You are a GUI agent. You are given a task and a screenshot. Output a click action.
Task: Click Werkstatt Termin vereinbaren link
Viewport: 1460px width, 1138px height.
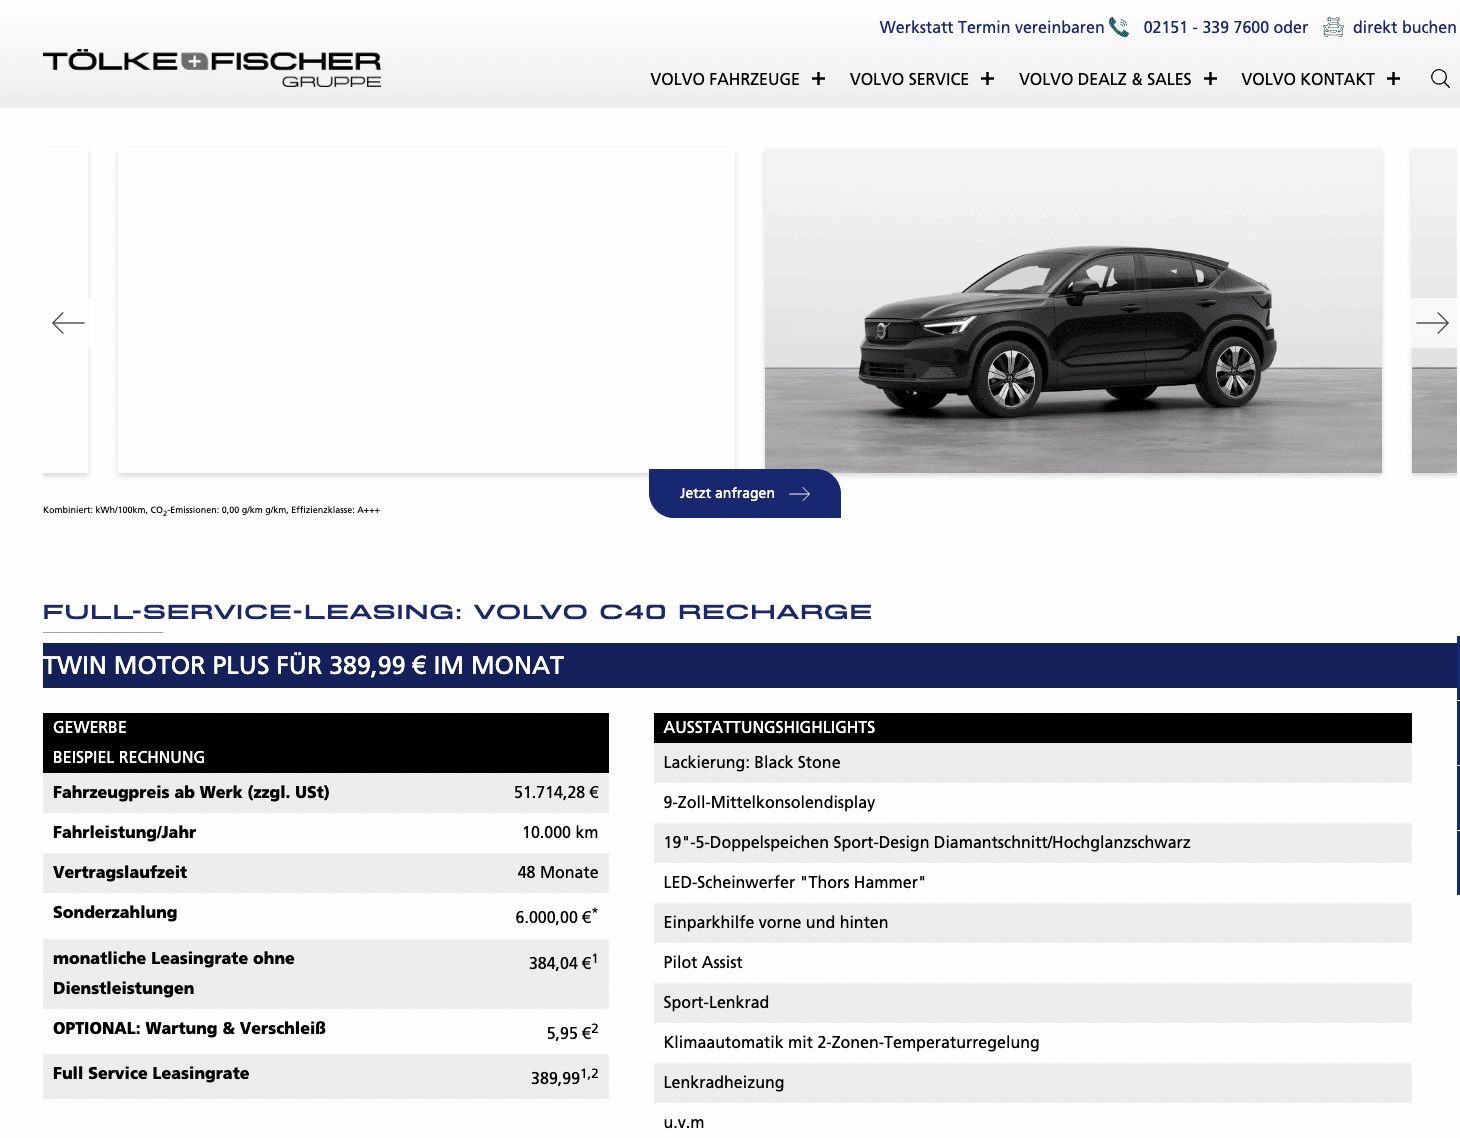992,27
